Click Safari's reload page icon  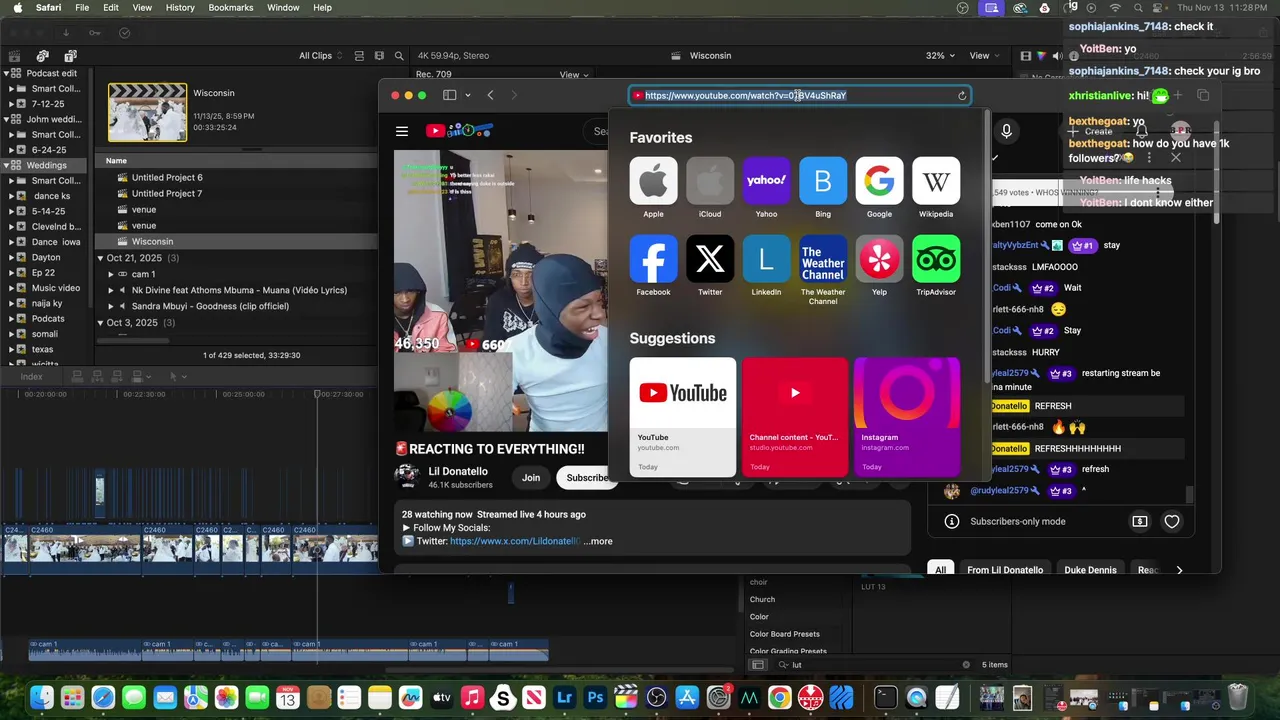click(962, 96)
